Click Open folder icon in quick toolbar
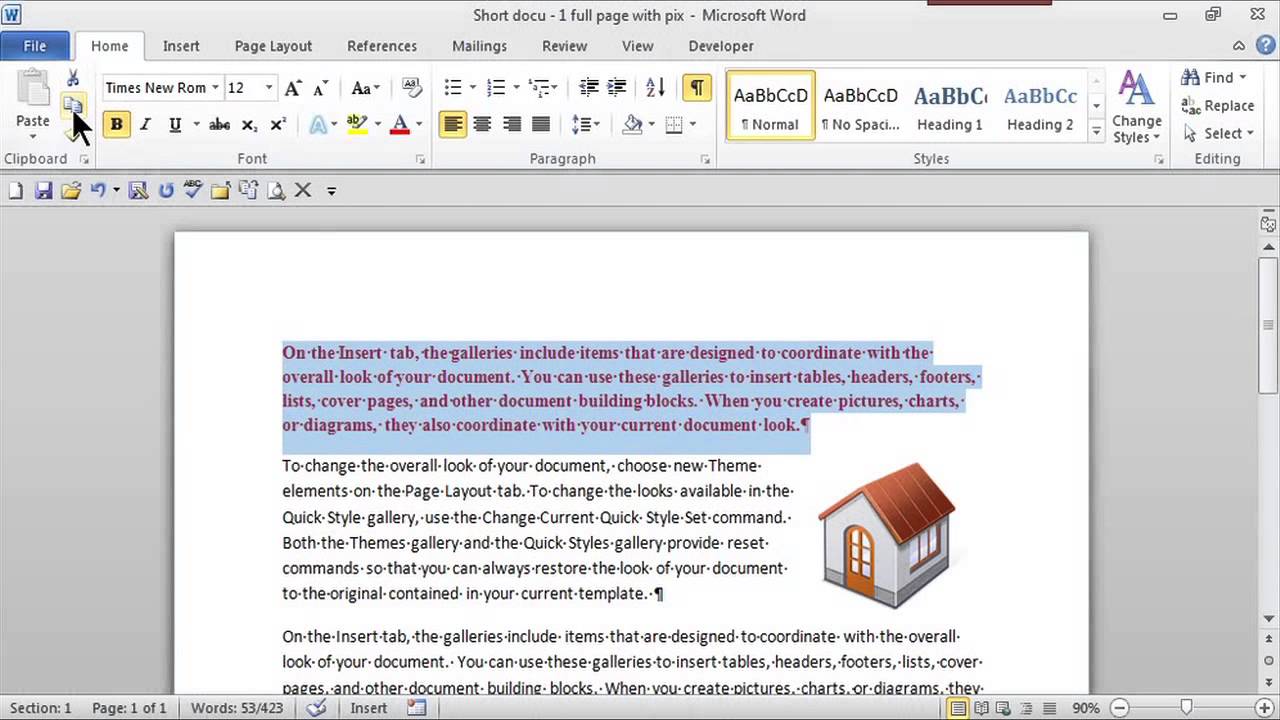This screenshot has width=1280, height=720. click(x=71, y=190)
